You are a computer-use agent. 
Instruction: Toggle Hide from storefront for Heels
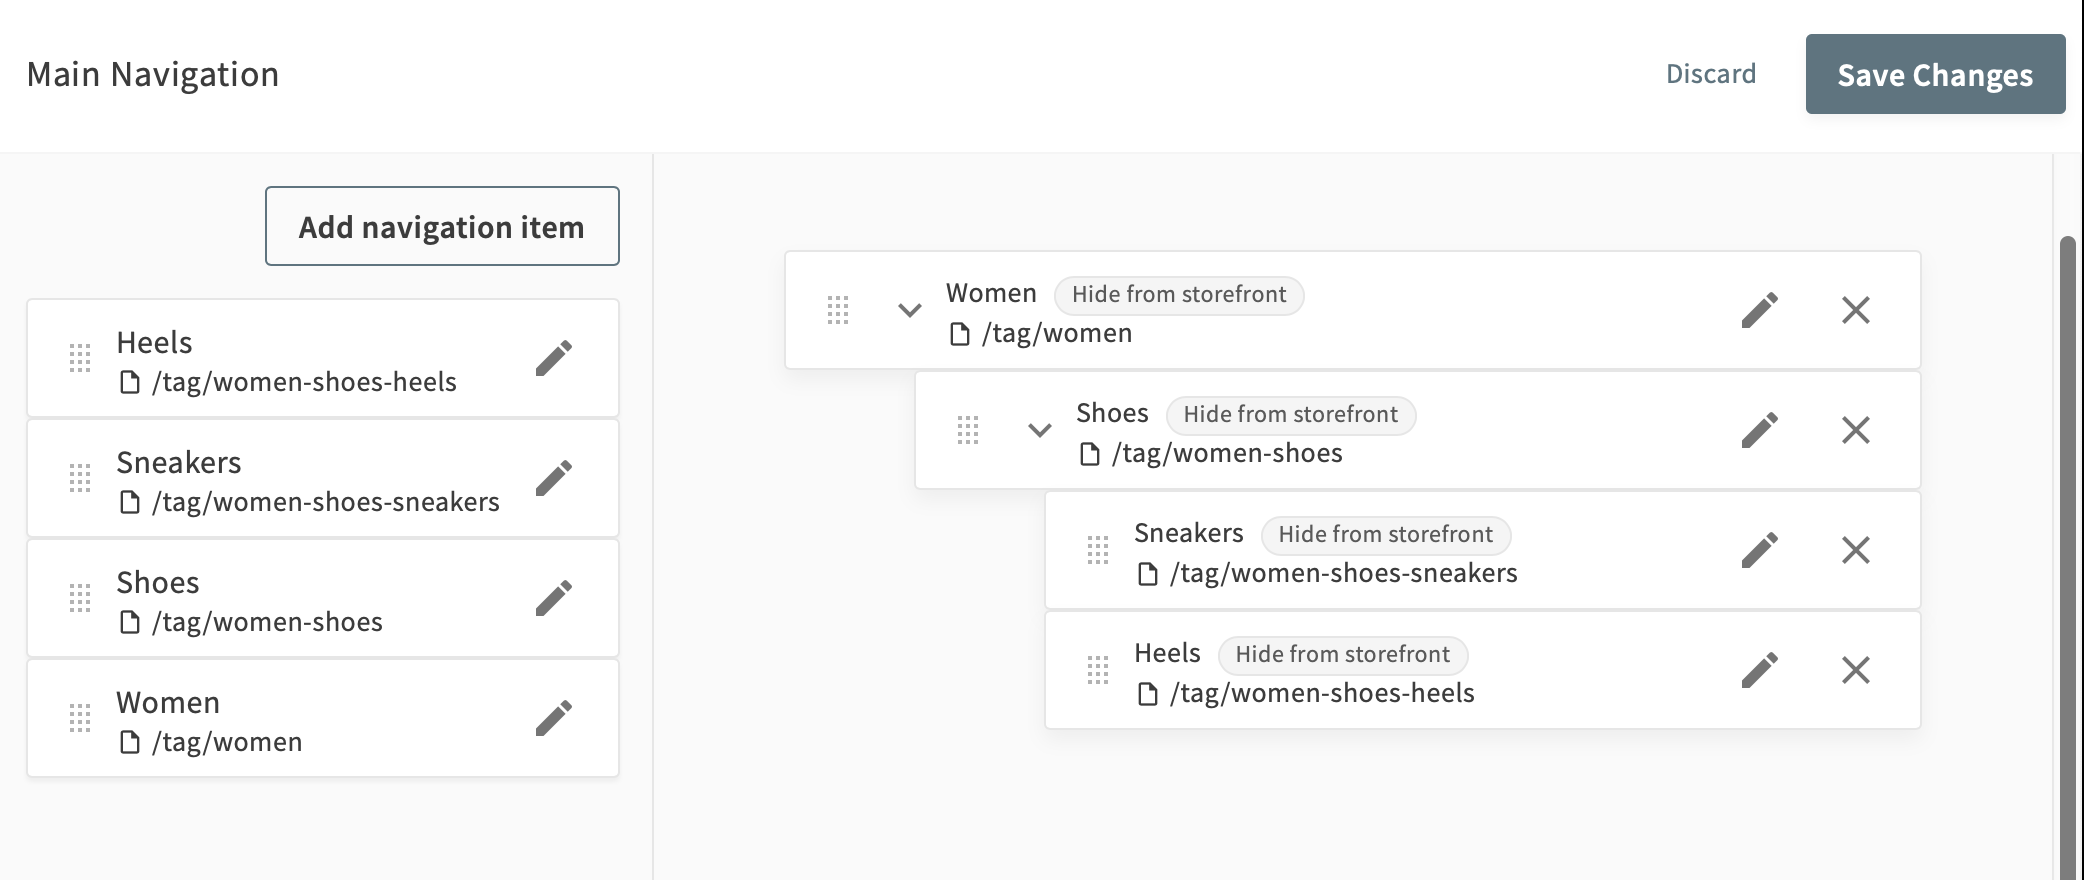coord(1342,655)
